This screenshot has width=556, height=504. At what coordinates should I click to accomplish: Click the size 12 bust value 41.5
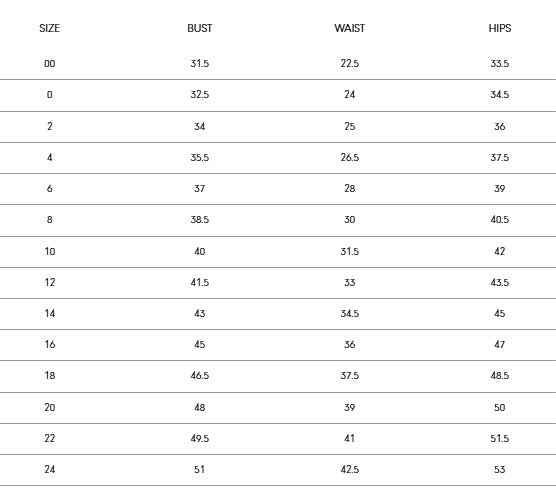pyautogui.click(x=200, y=283)
